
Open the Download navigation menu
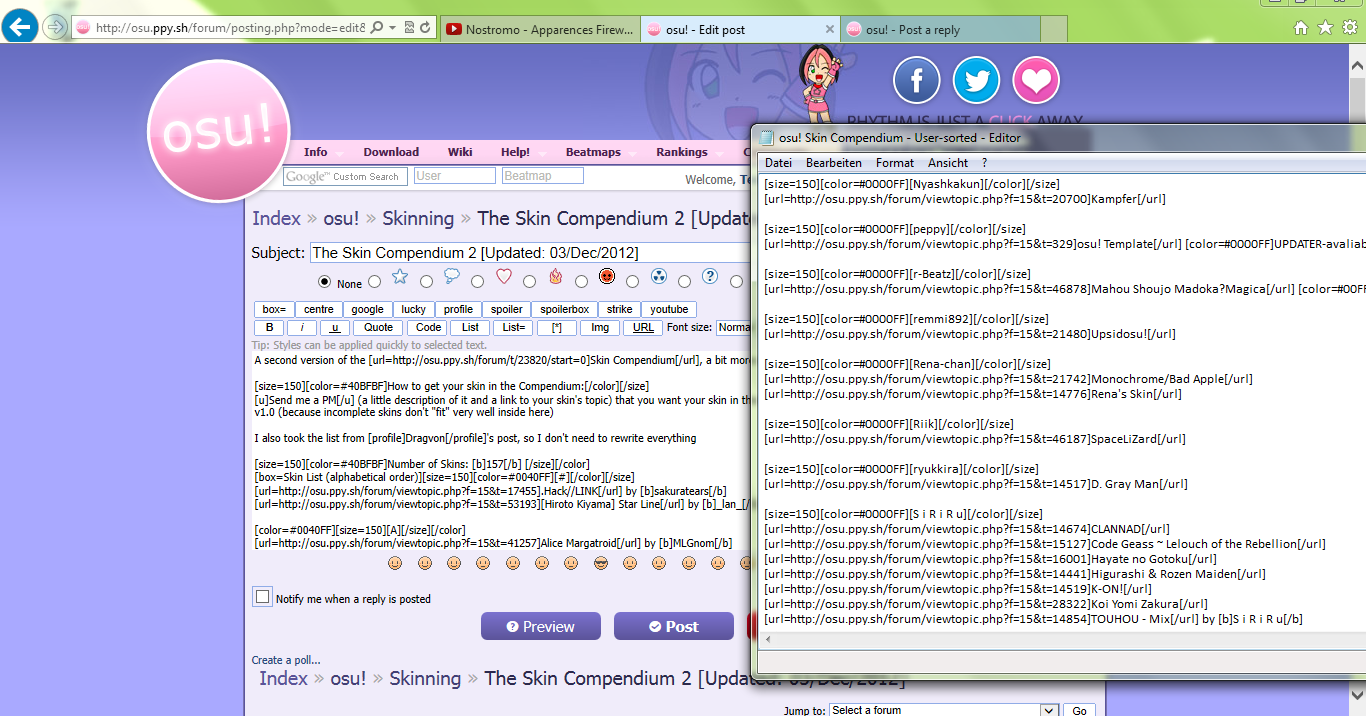391,152
